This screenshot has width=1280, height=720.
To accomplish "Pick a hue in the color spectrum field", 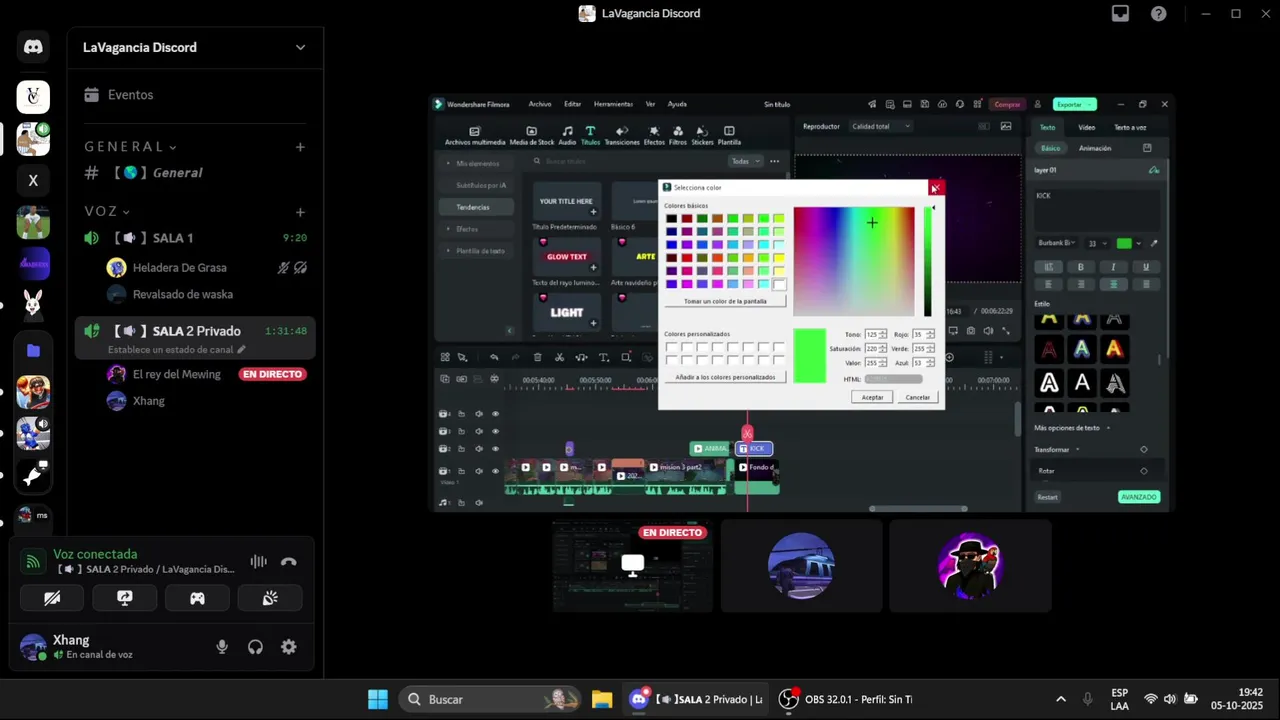I will pyautogui.click(x=854, y=262).
